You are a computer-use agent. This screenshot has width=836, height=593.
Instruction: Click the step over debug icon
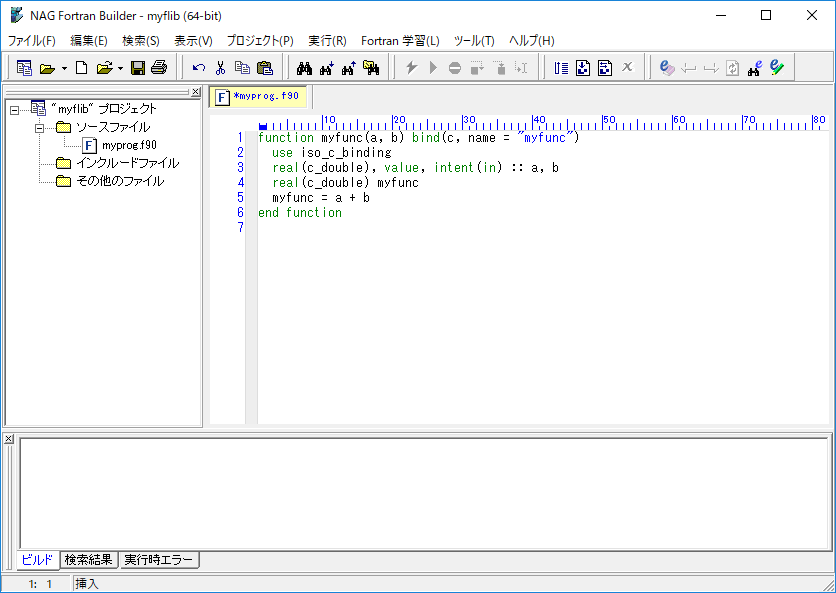(x=477, y=68)
